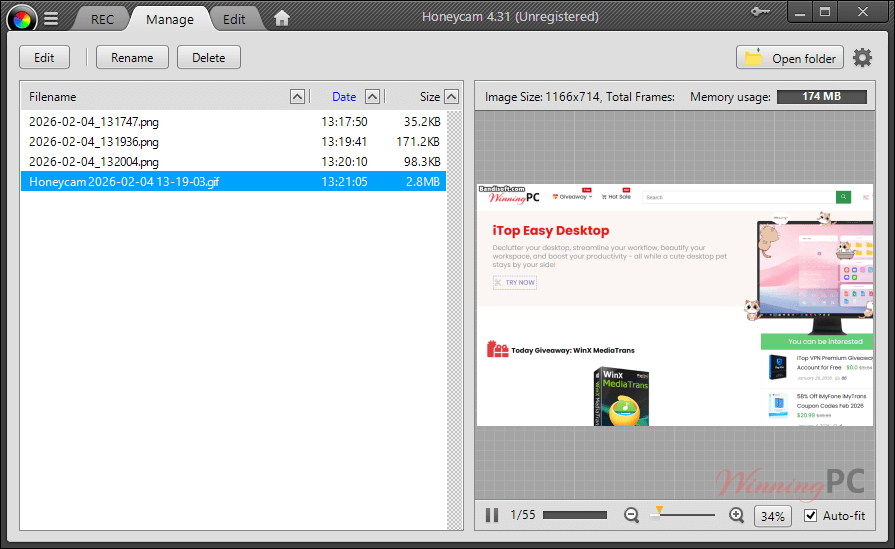Click the frame progress bar
895x549 pixels.
(x=575, y=515)
